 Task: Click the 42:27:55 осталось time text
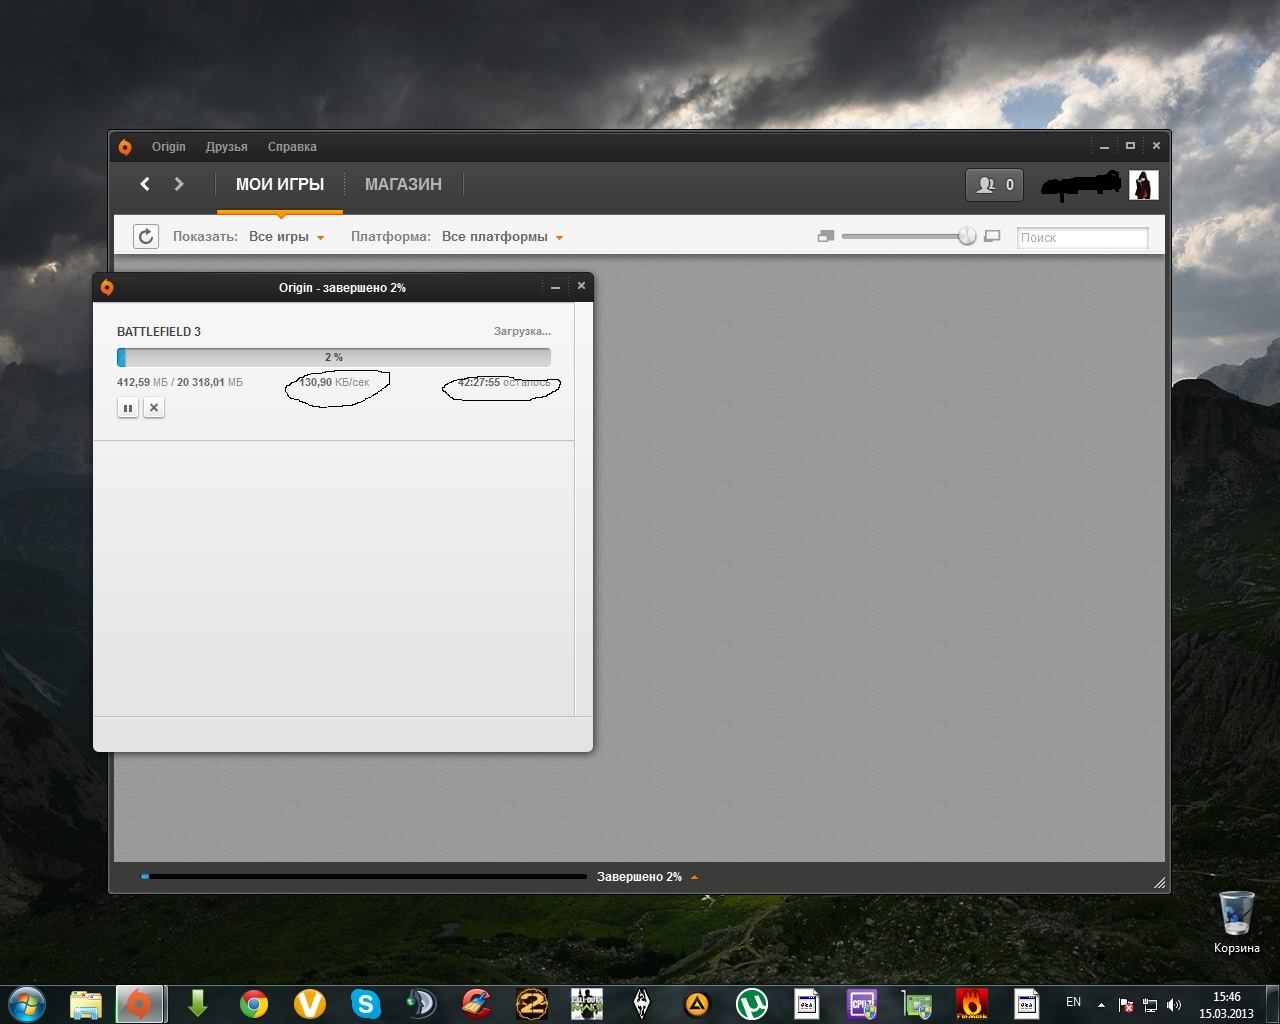click(x=504, y=383)
